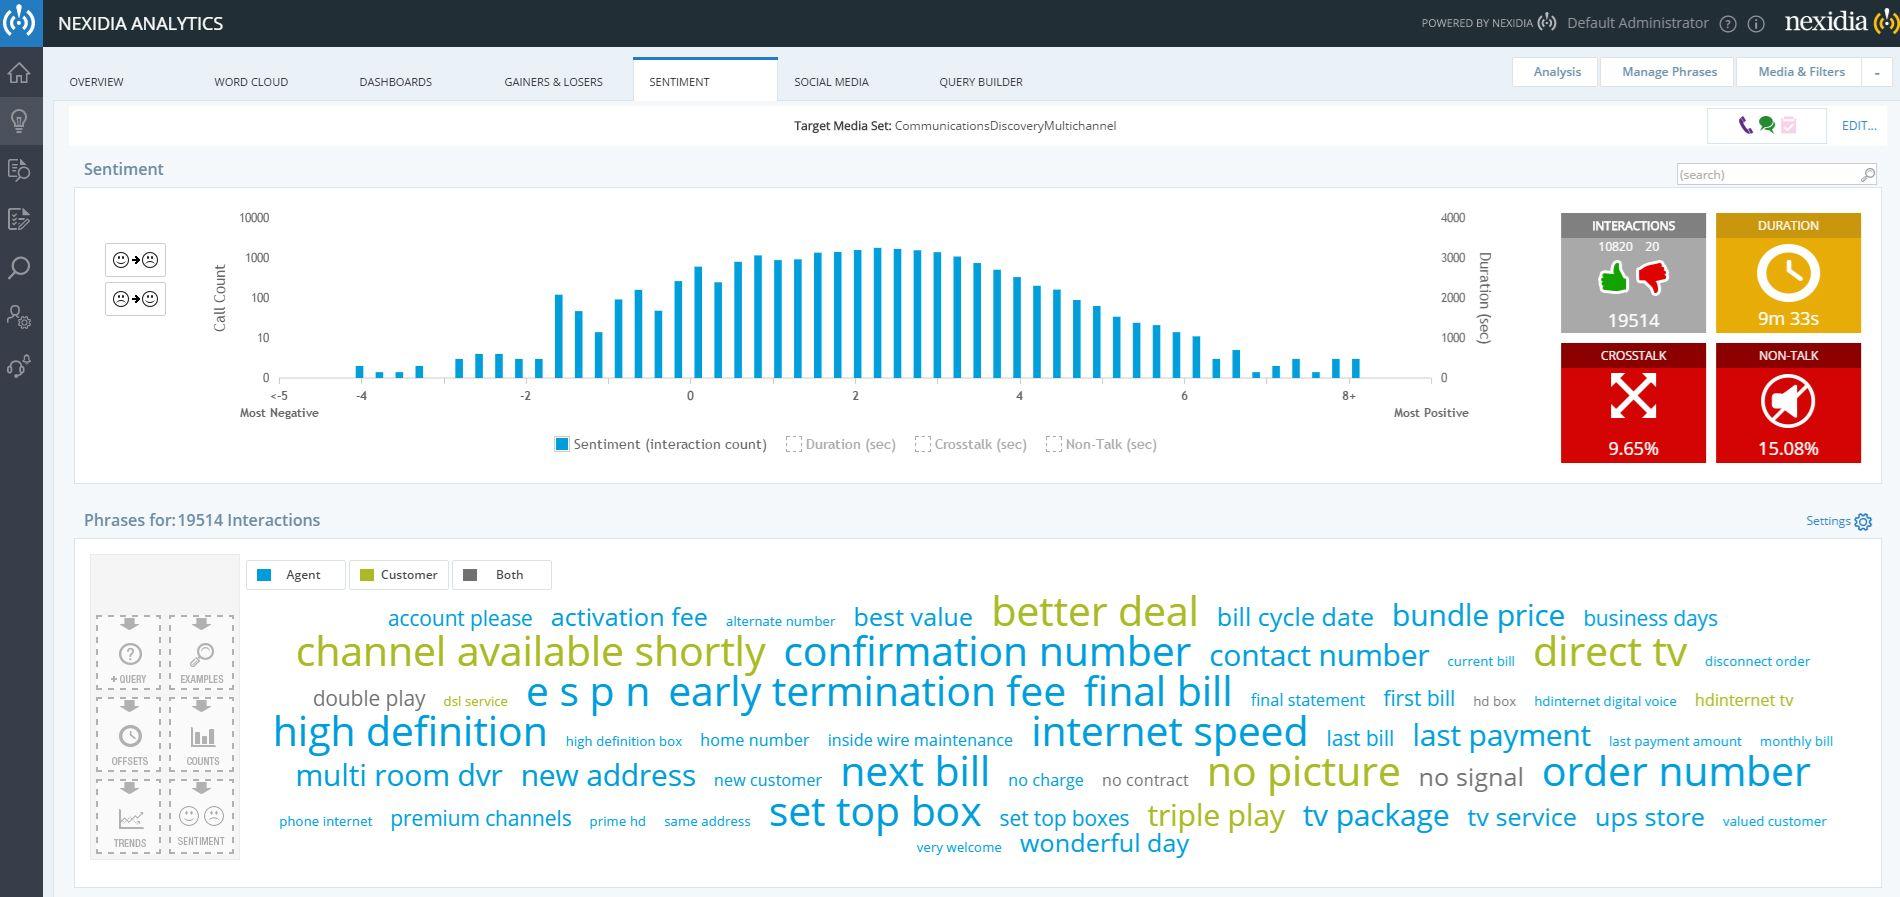Click the Counts drop target
Image resolution: width=1900 pixels, height=897 pixels.
point(201,734)
